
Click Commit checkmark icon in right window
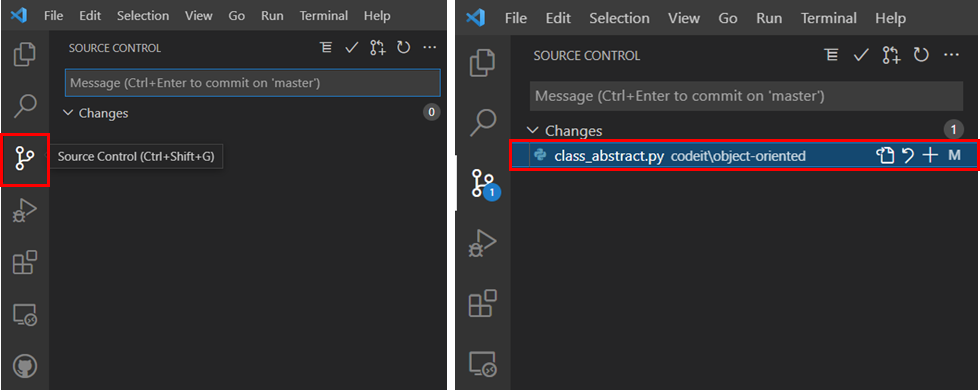click(861, 56)
